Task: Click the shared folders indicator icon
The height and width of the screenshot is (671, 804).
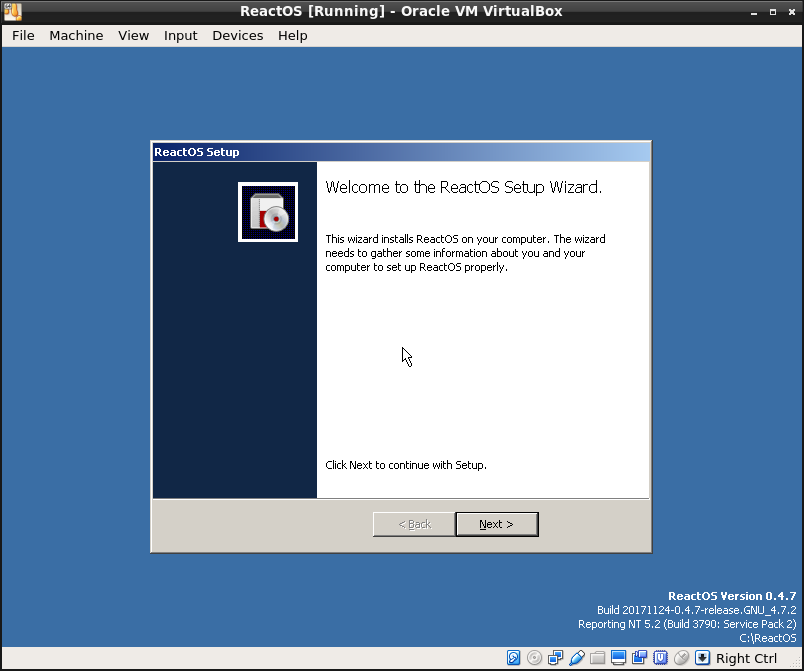Action: pos(597,658)
